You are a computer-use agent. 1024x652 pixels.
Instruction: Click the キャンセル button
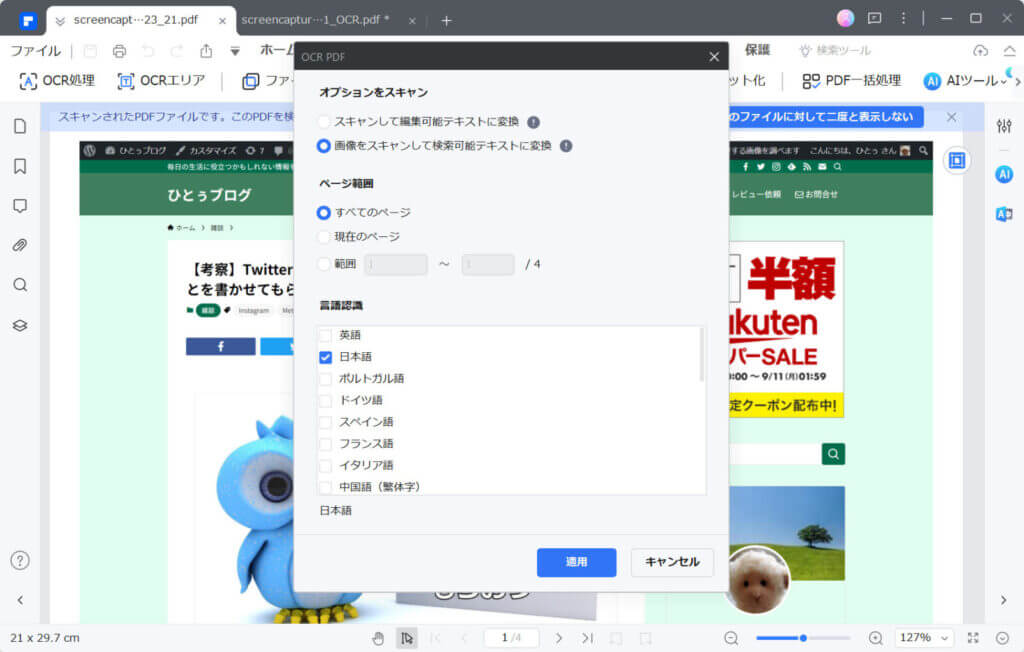click(672, 562)
